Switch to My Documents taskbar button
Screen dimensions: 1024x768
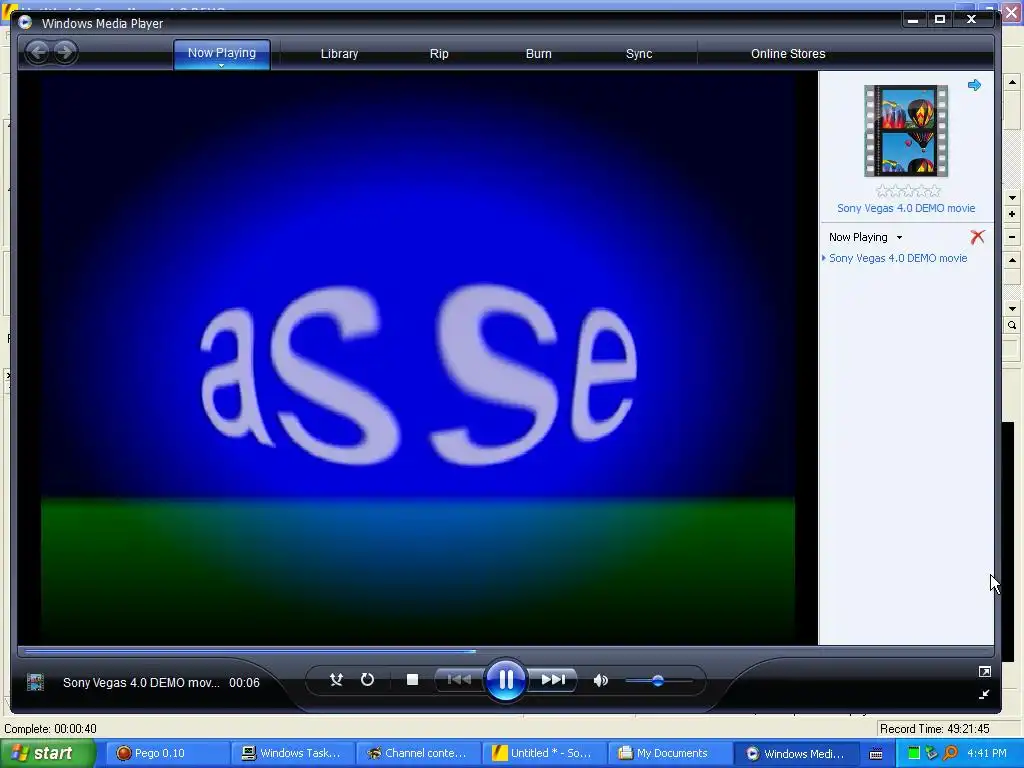point(669,753)
